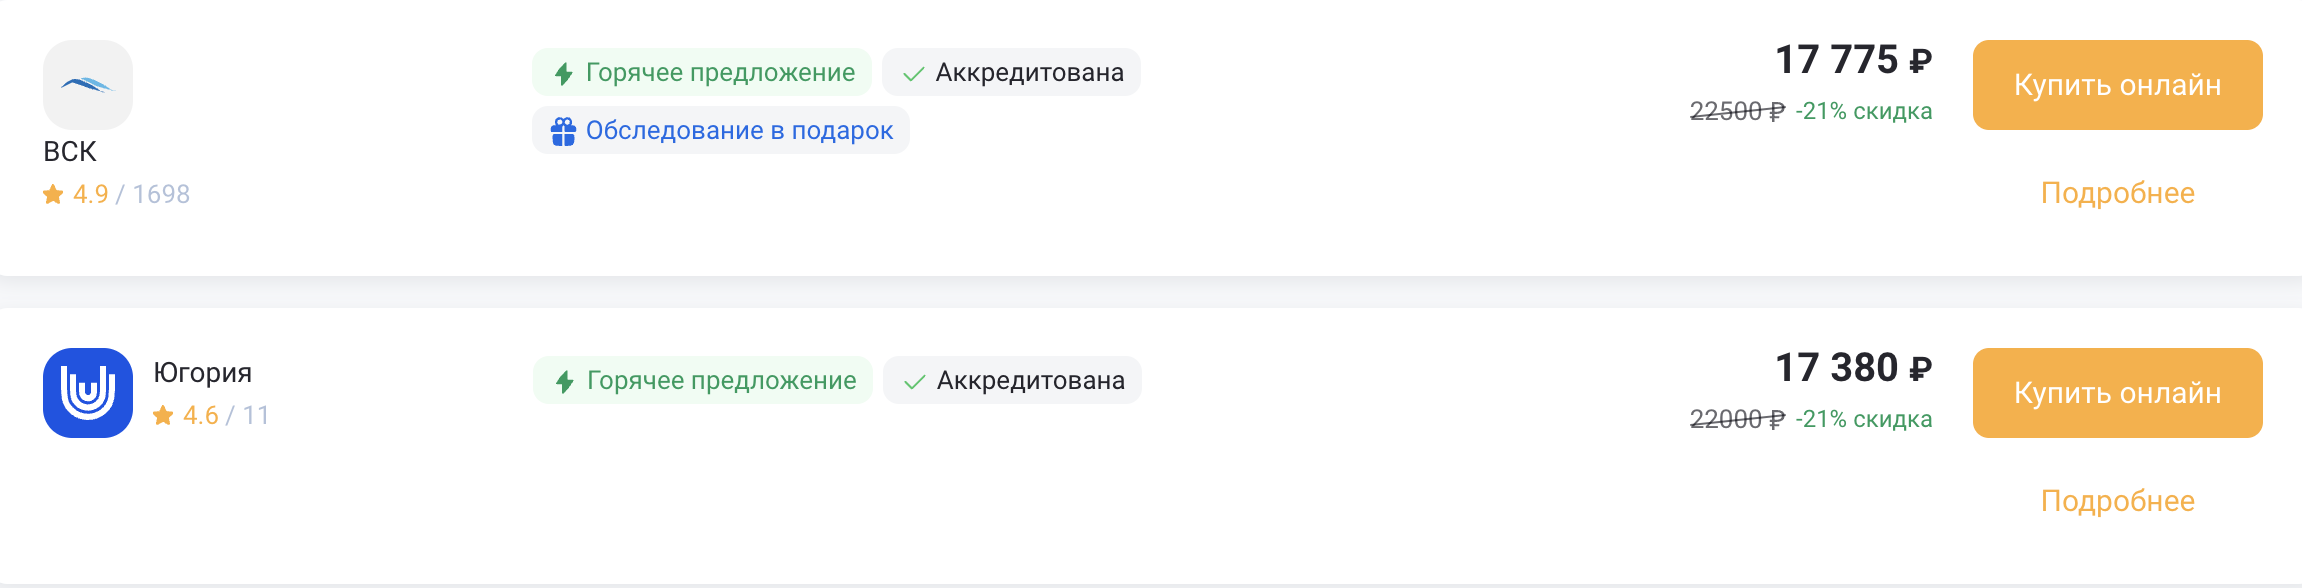Buy the Югория policy online
The image size is (2302, 588).
pos(2117,393)
